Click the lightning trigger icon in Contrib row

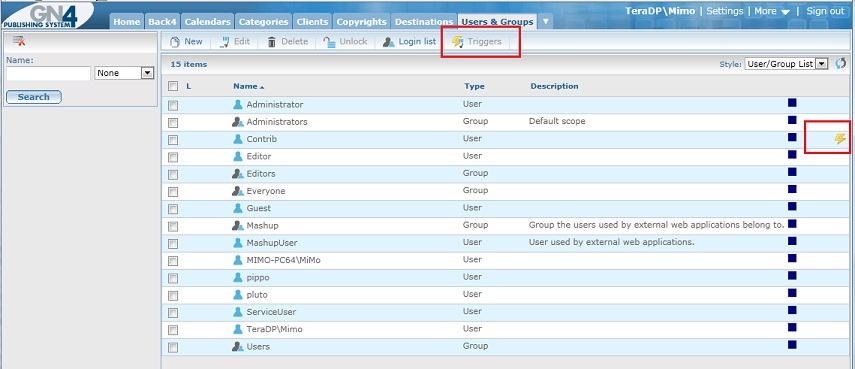tap(840, 138)
